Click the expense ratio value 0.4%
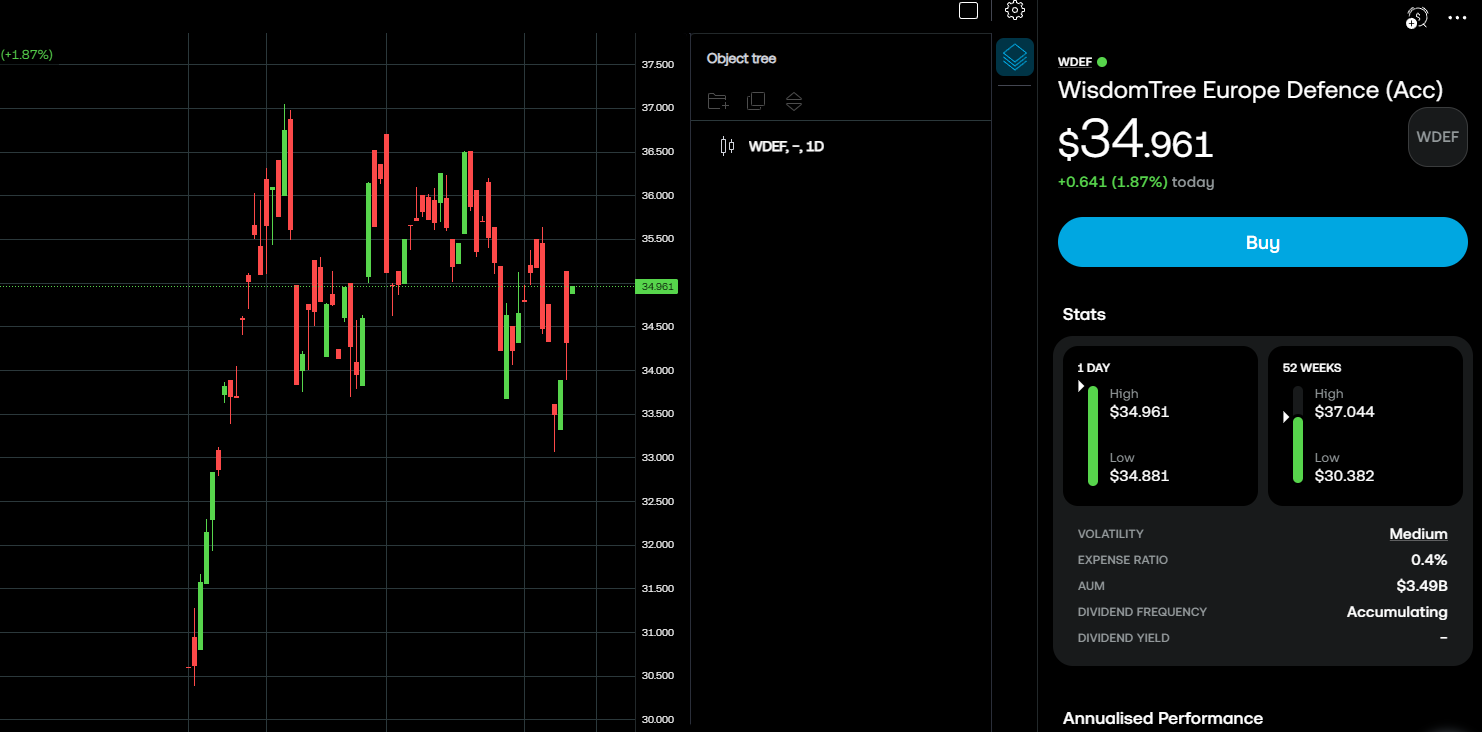Viewport: 1482px width, 732px height. click(1429, 560)
